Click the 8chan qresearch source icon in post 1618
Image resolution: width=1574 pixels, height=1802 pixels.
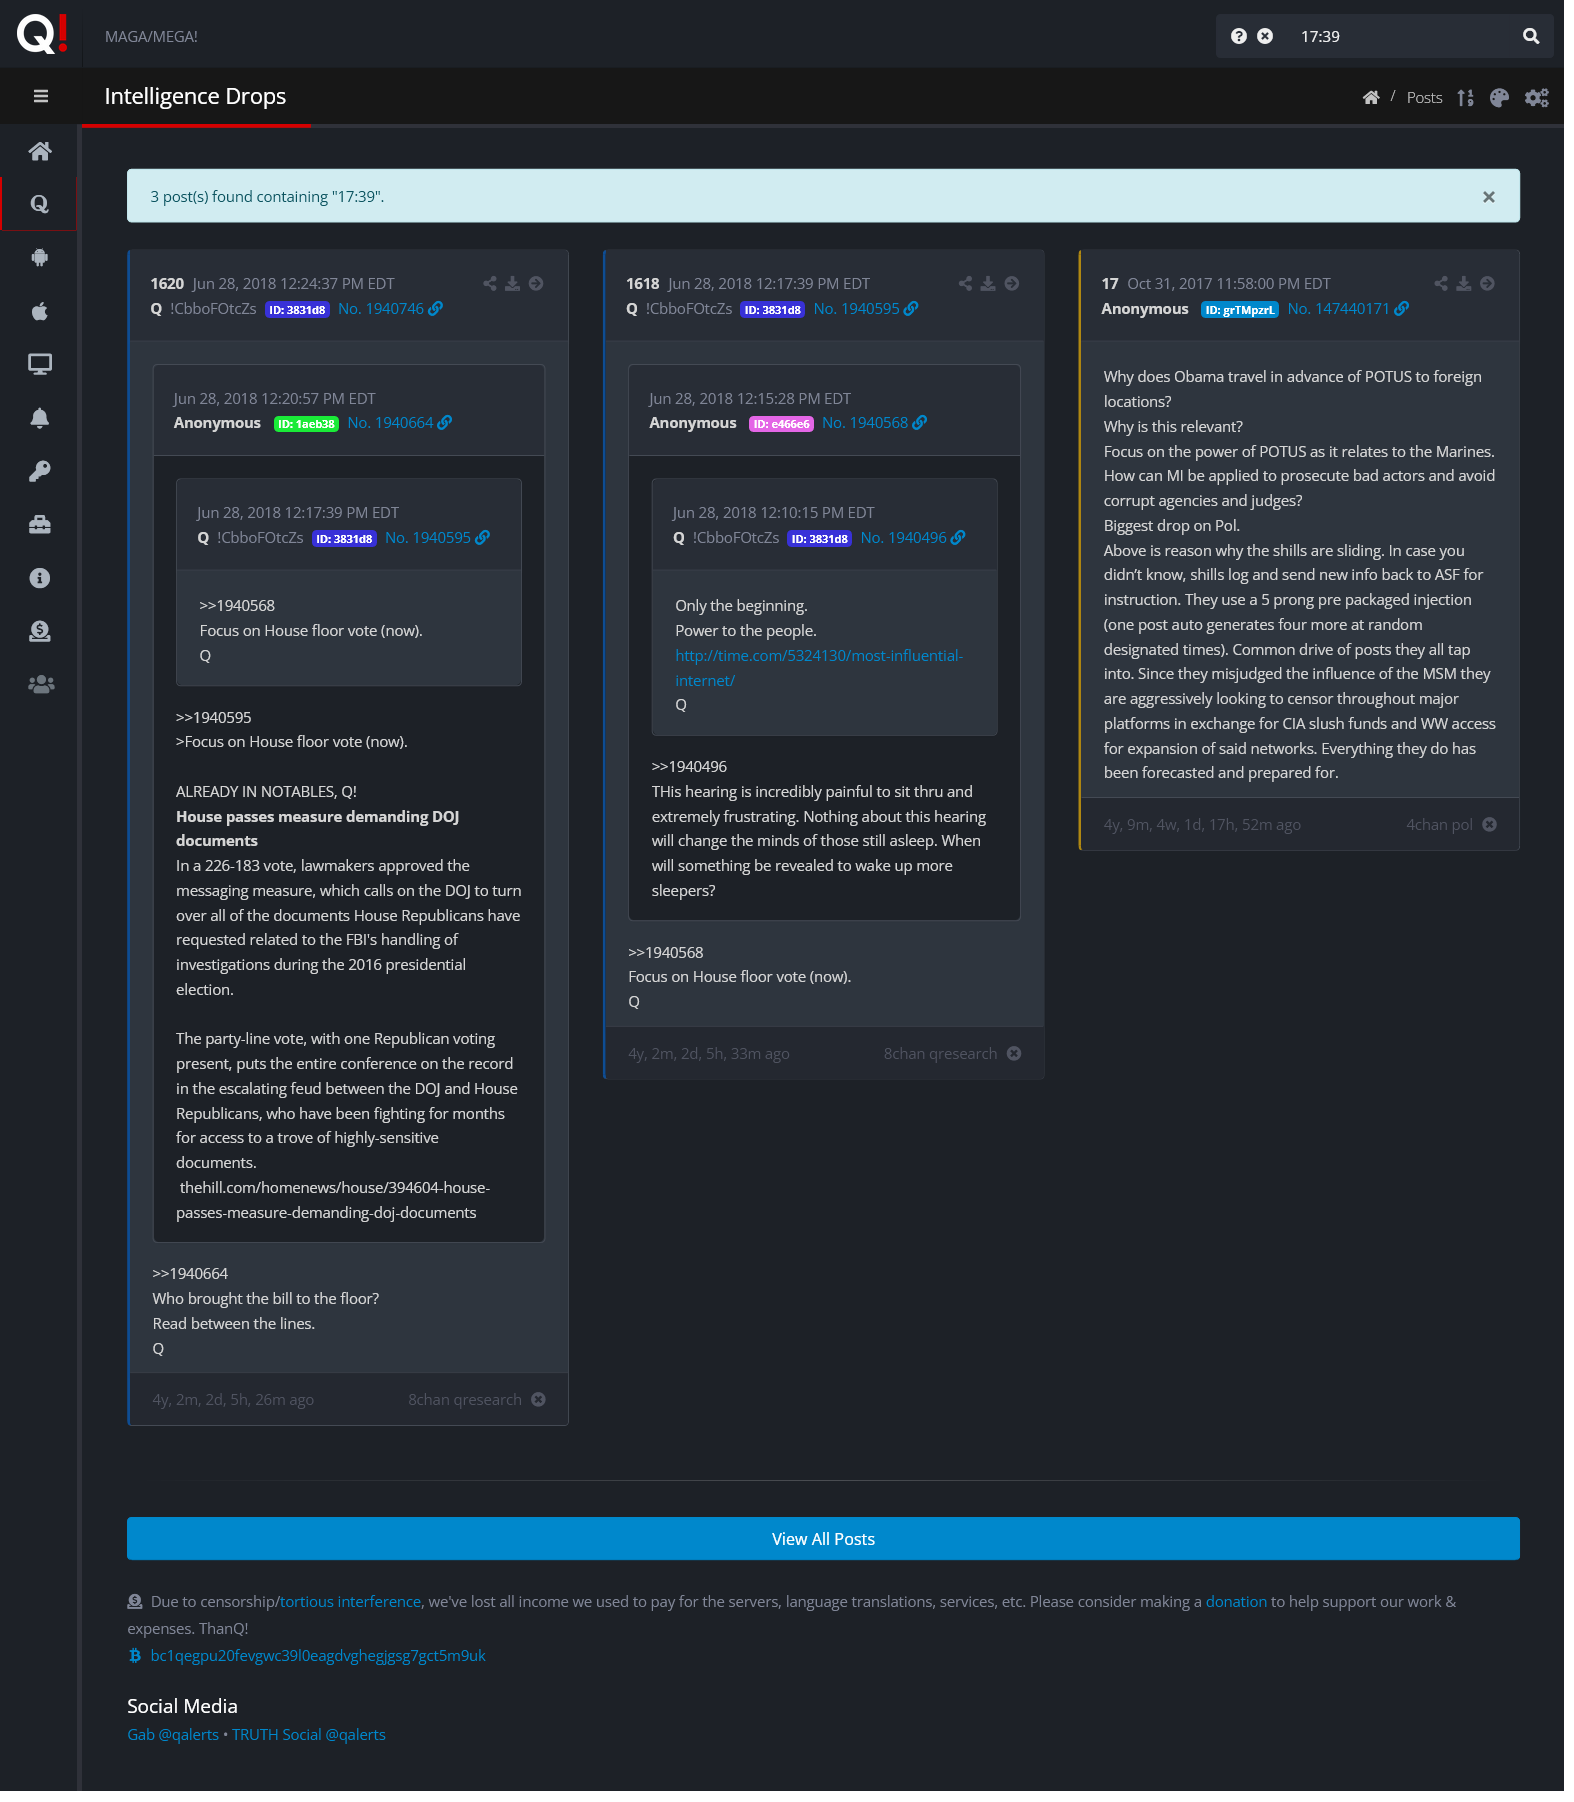click(x=1014, y=1054)
